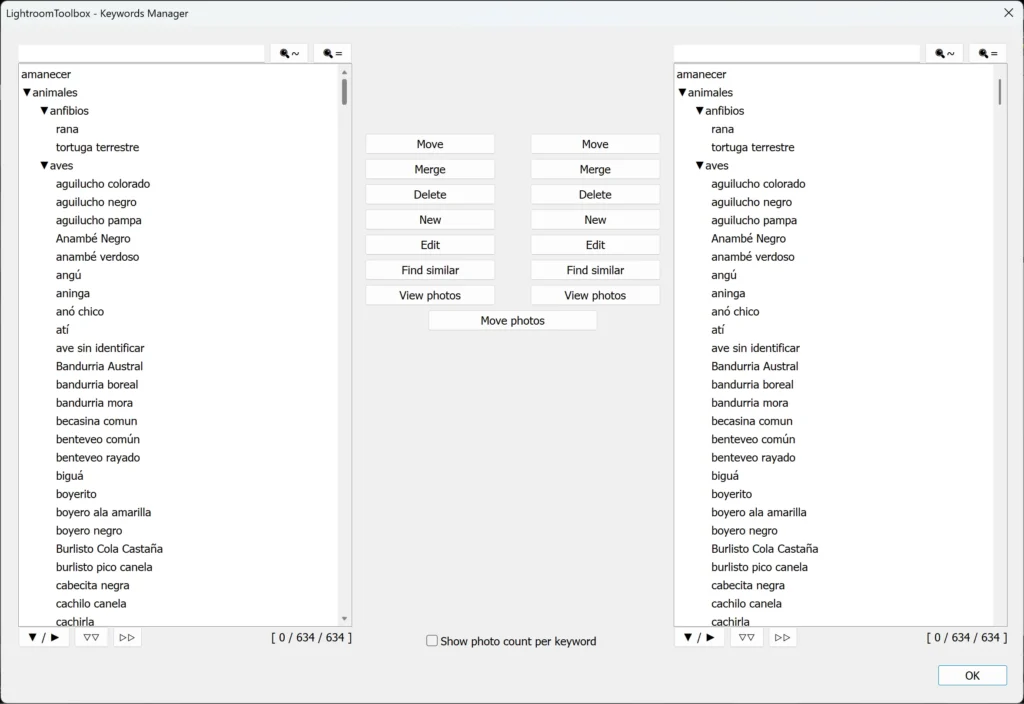Viewport: 1024px width, 704px height.
Task: Select aguilucho negro in right list
Action: [x=751, y=202]
